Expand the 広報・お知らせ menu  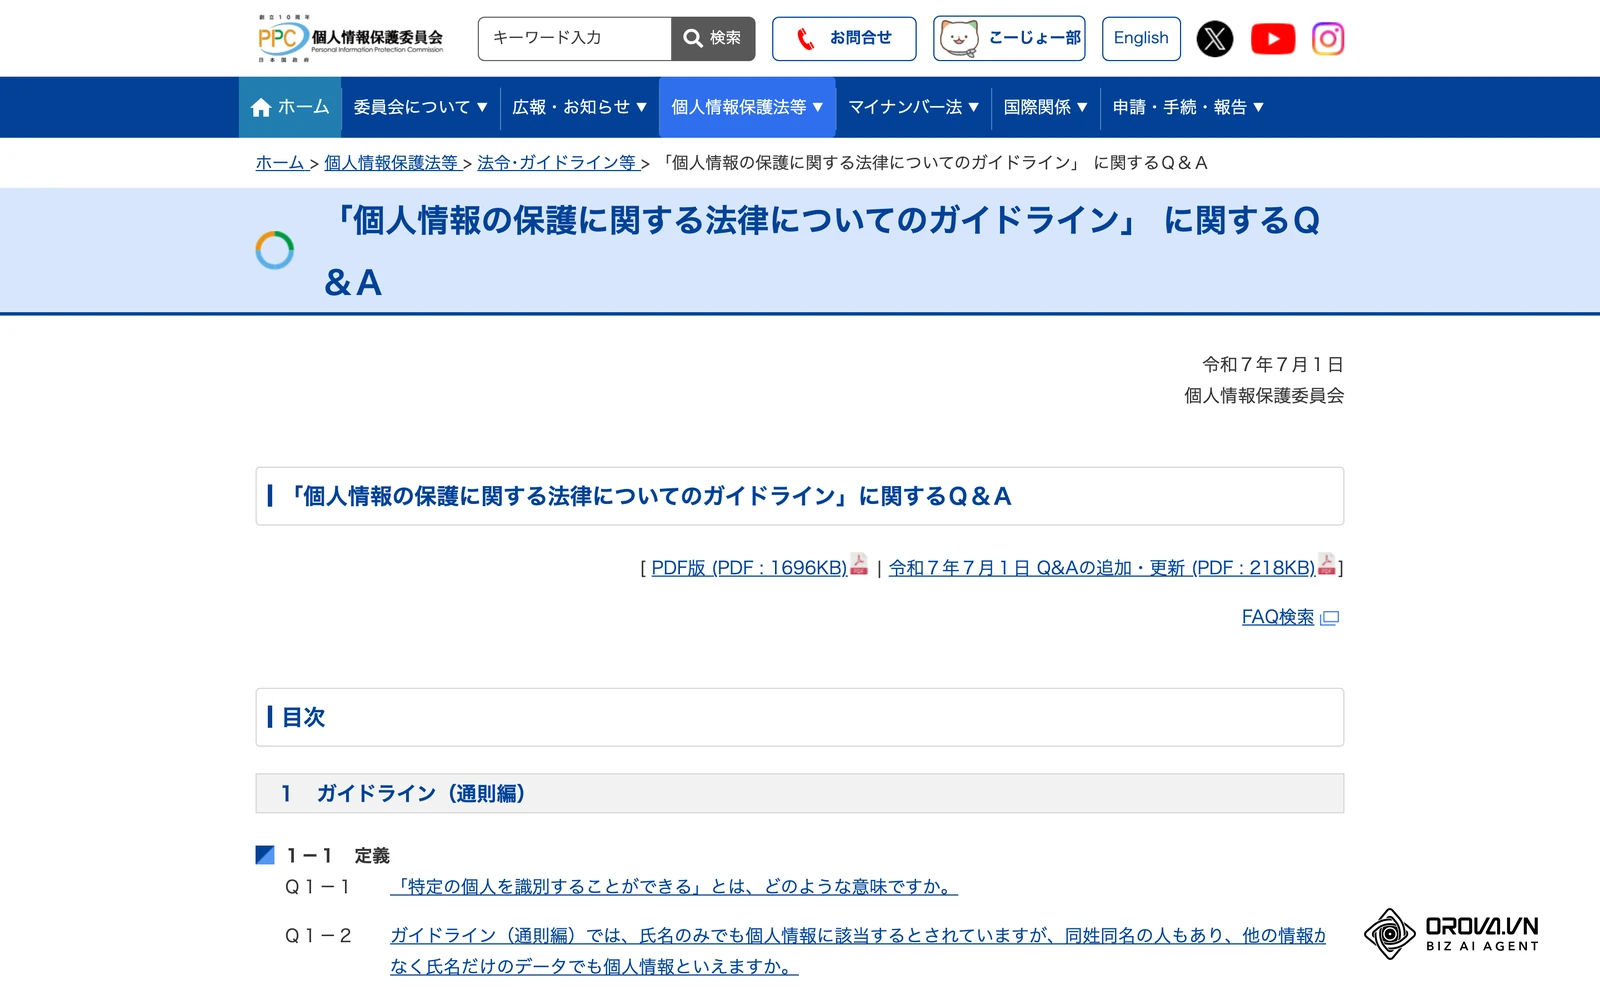point(580,107)
